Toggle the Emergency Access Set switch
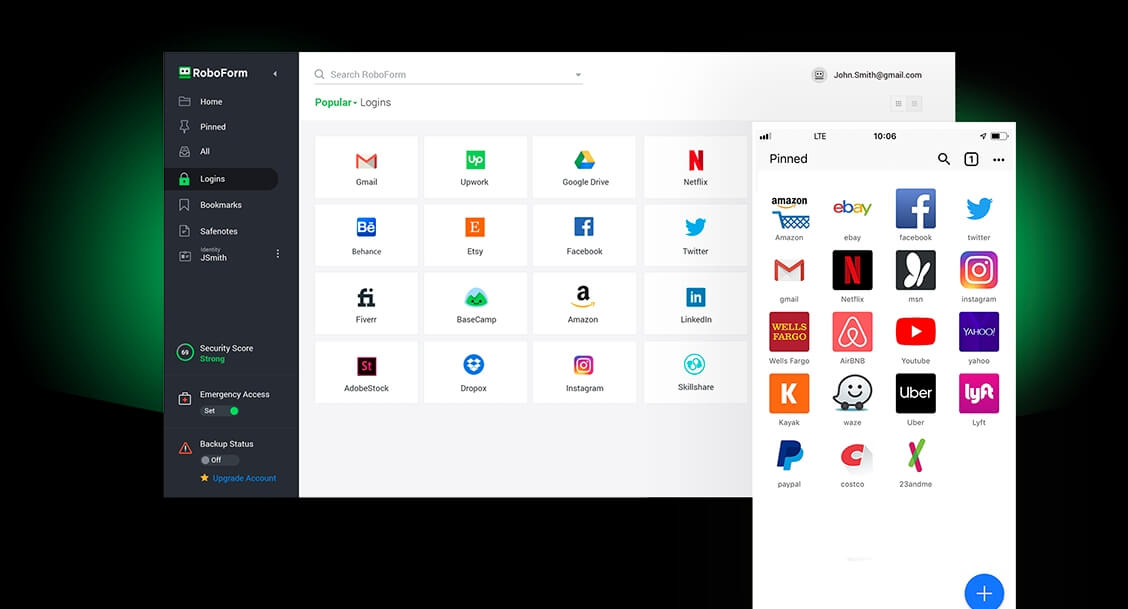This screenshot has width=1128, height=609. [219, 411]
